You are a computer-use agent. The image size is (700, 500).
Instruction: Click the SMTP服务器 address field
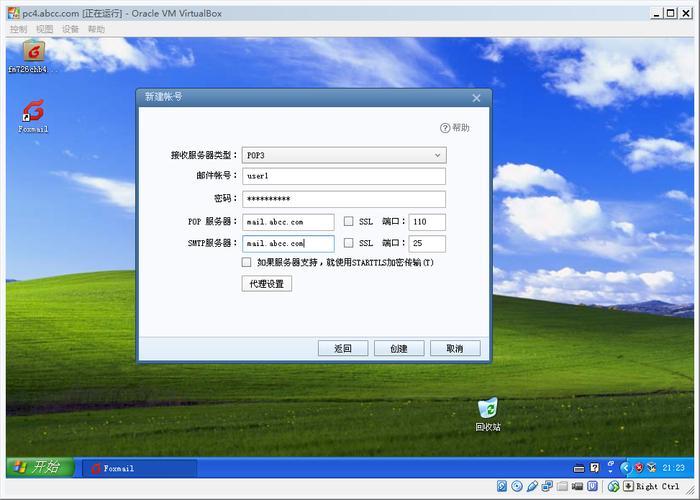click(288, 243)
